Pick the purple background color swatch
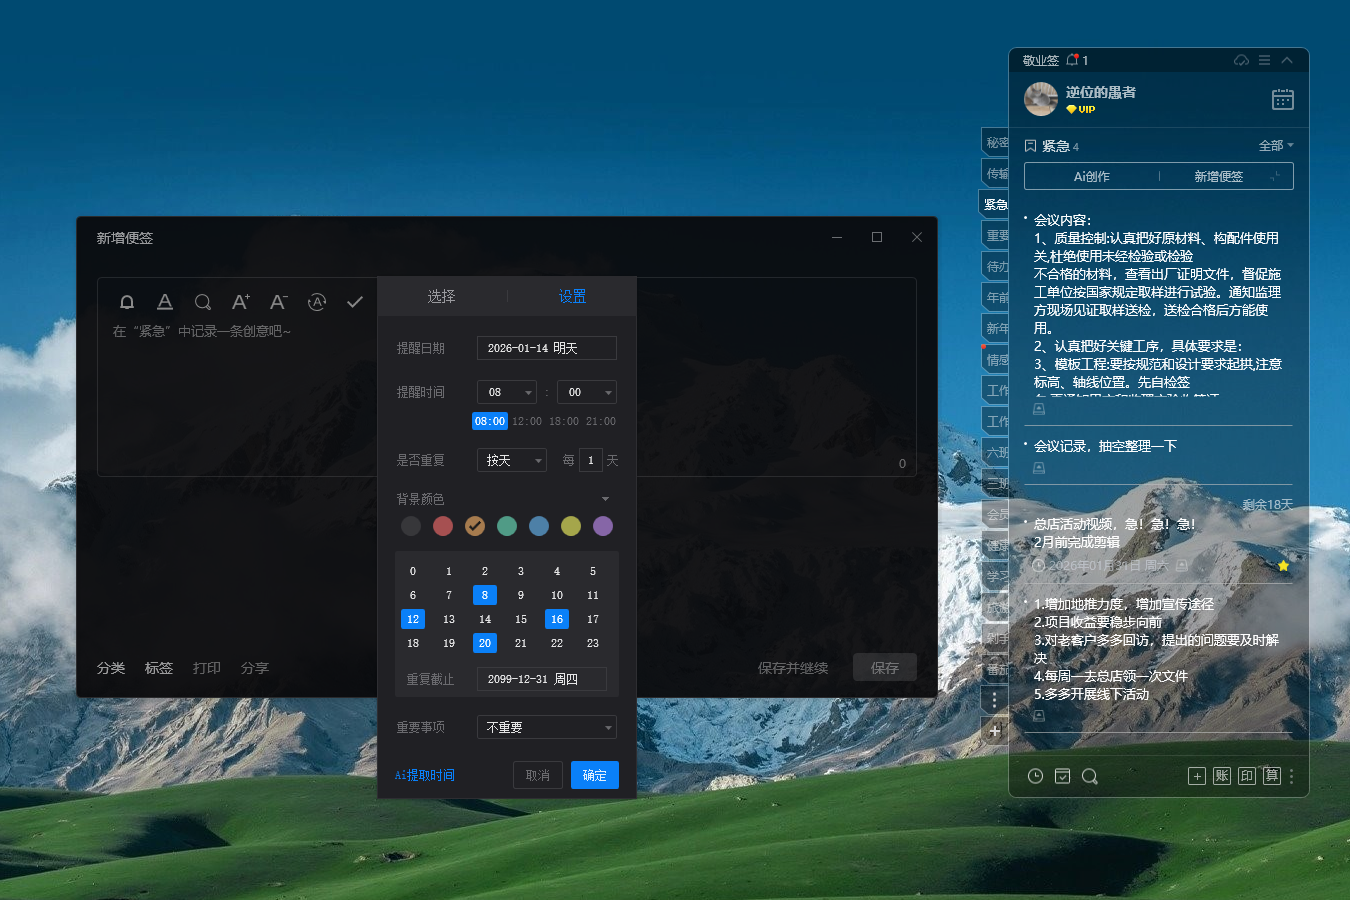Screen dimensions: 1350x900 (x=603, y=526)
